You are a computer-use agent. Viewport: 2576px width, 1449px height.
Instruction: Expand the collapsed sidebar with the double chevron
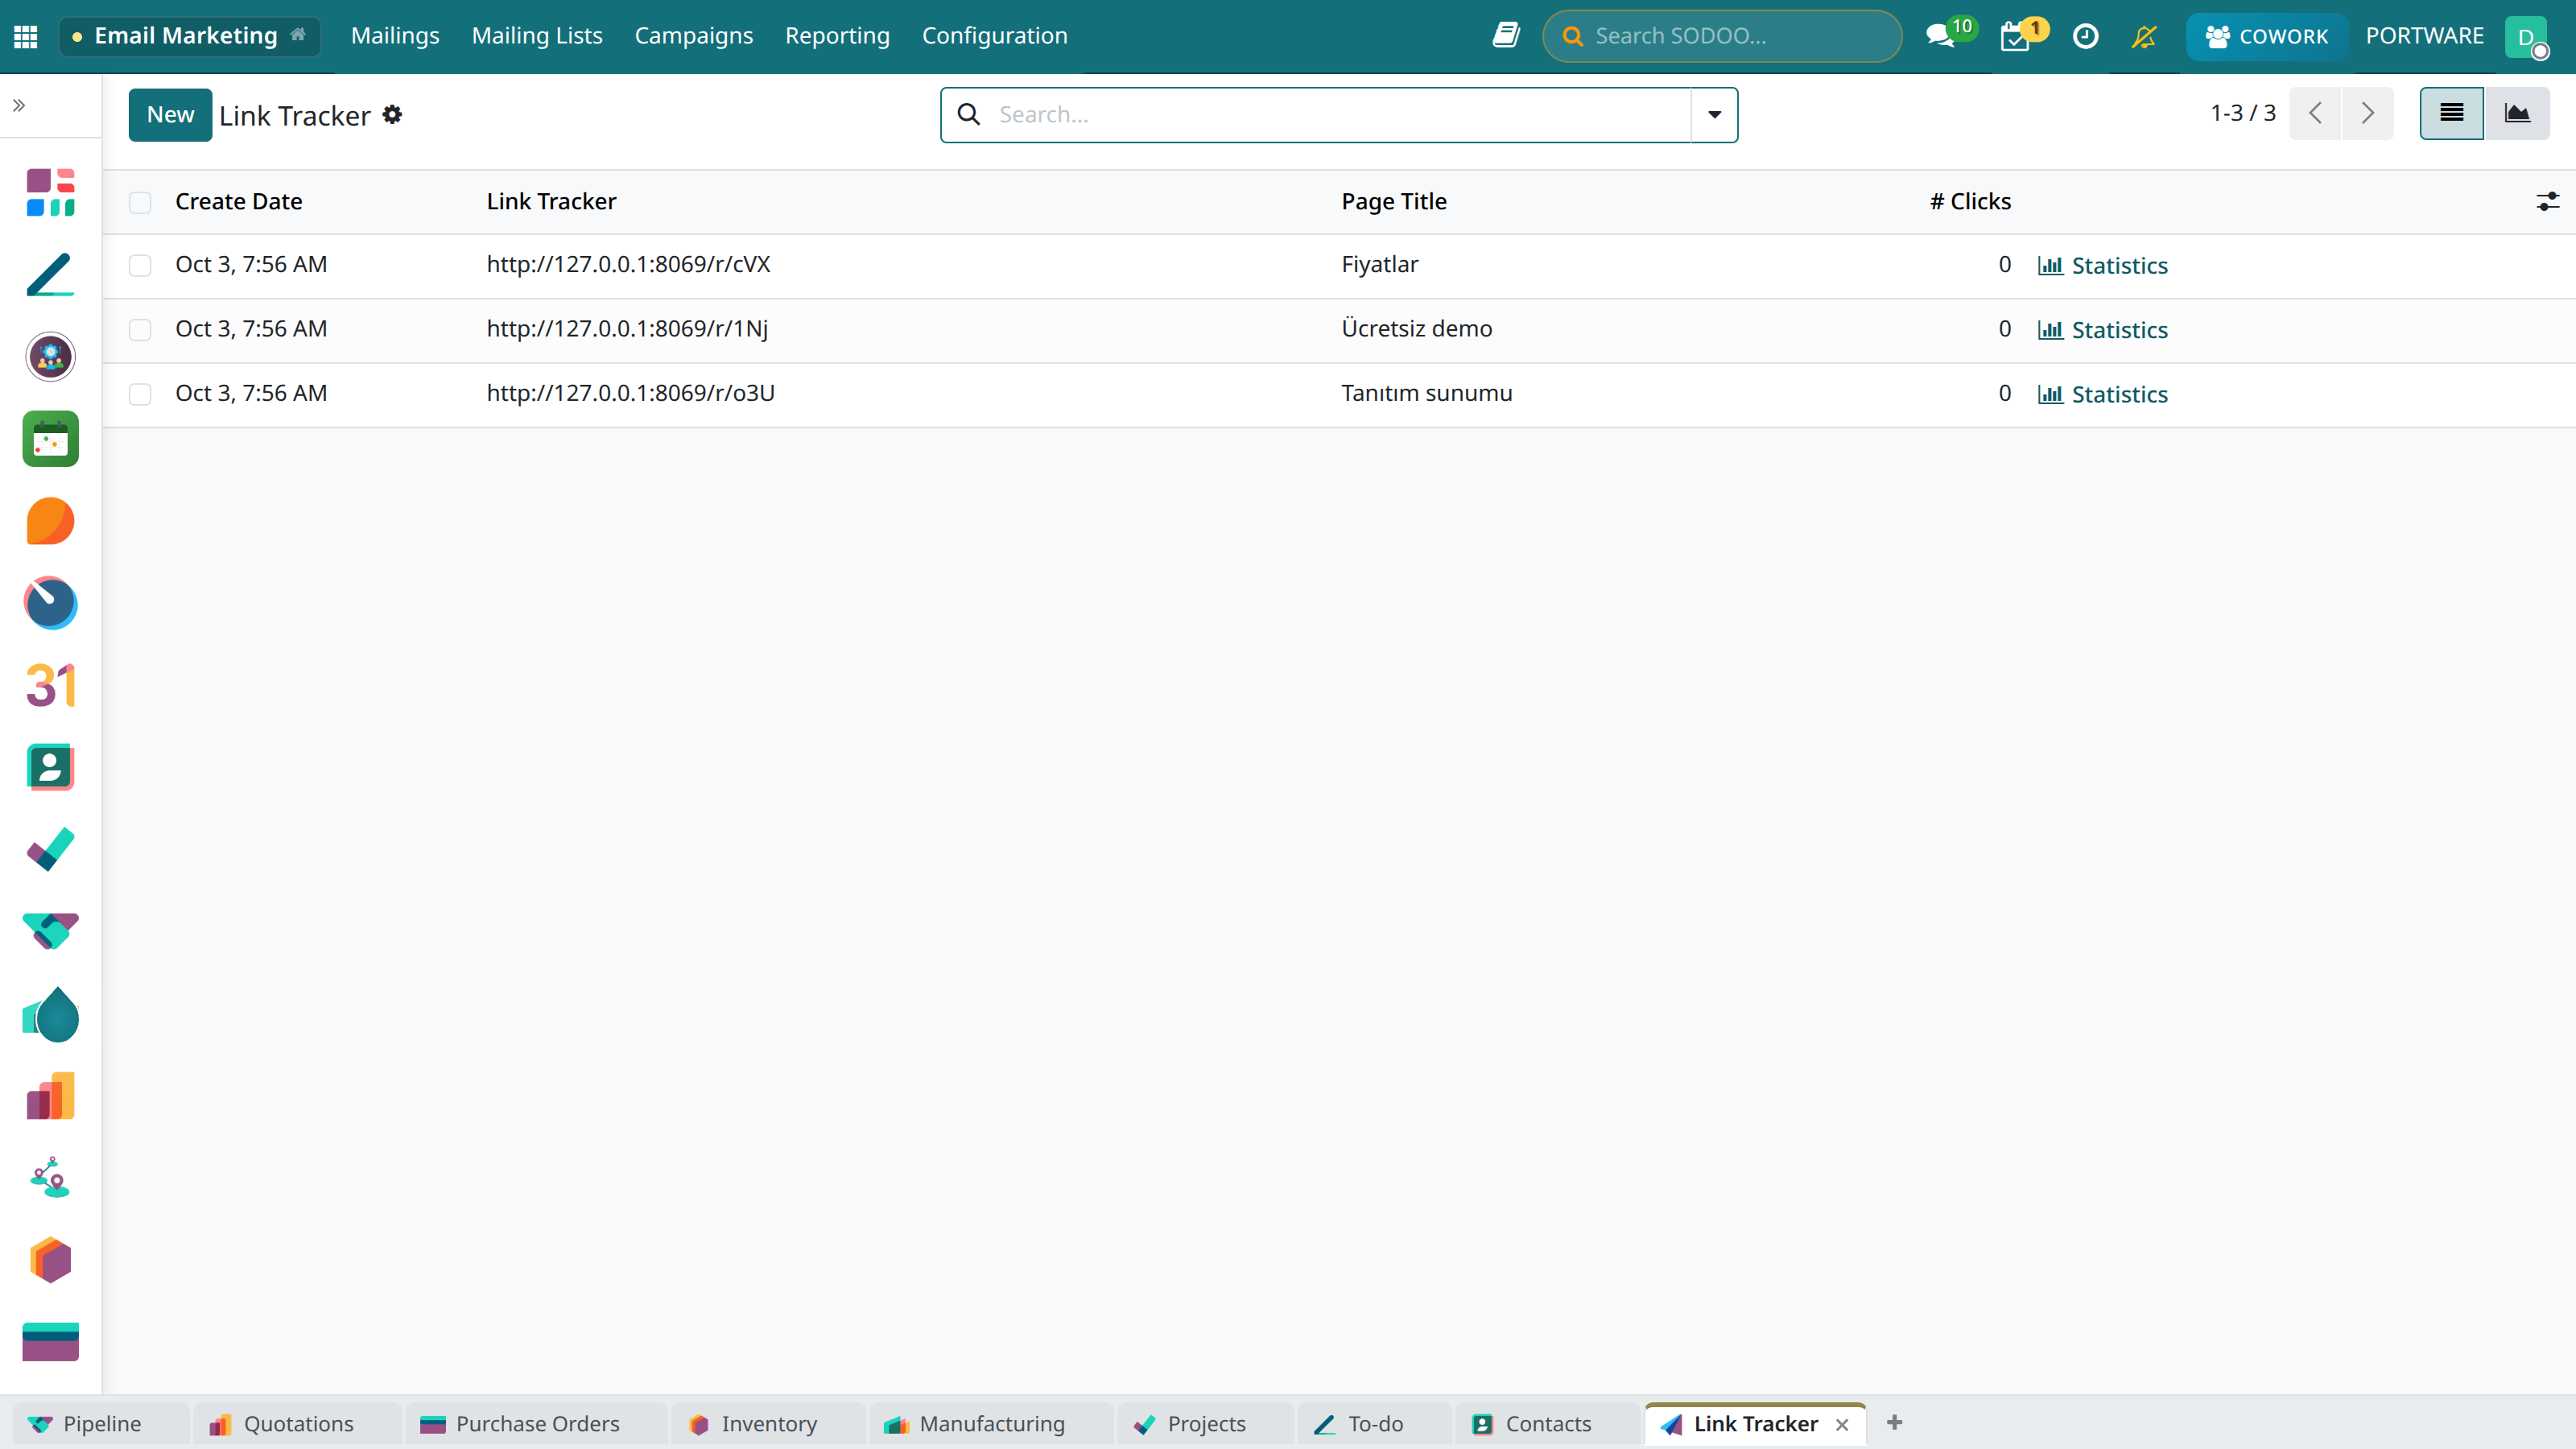click(19, 105)
